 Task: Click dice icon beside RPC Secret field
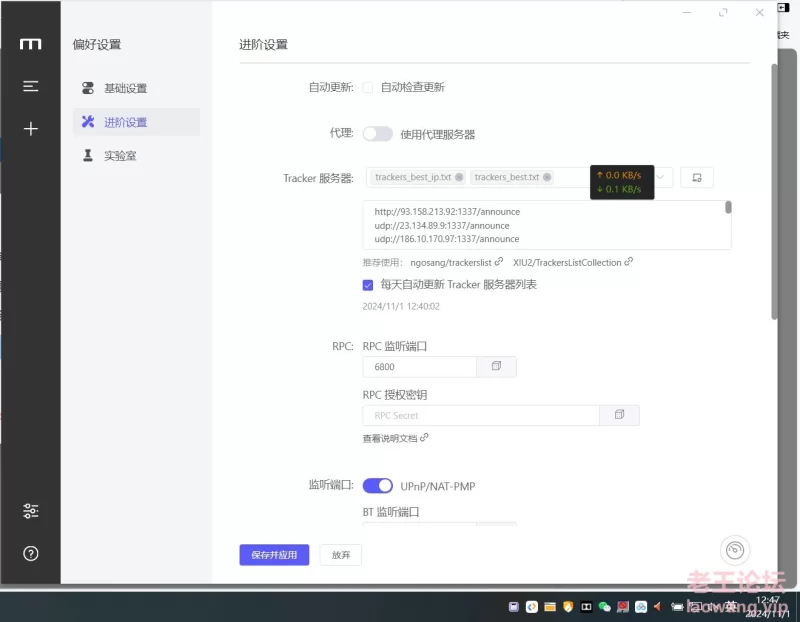point(619,415)
